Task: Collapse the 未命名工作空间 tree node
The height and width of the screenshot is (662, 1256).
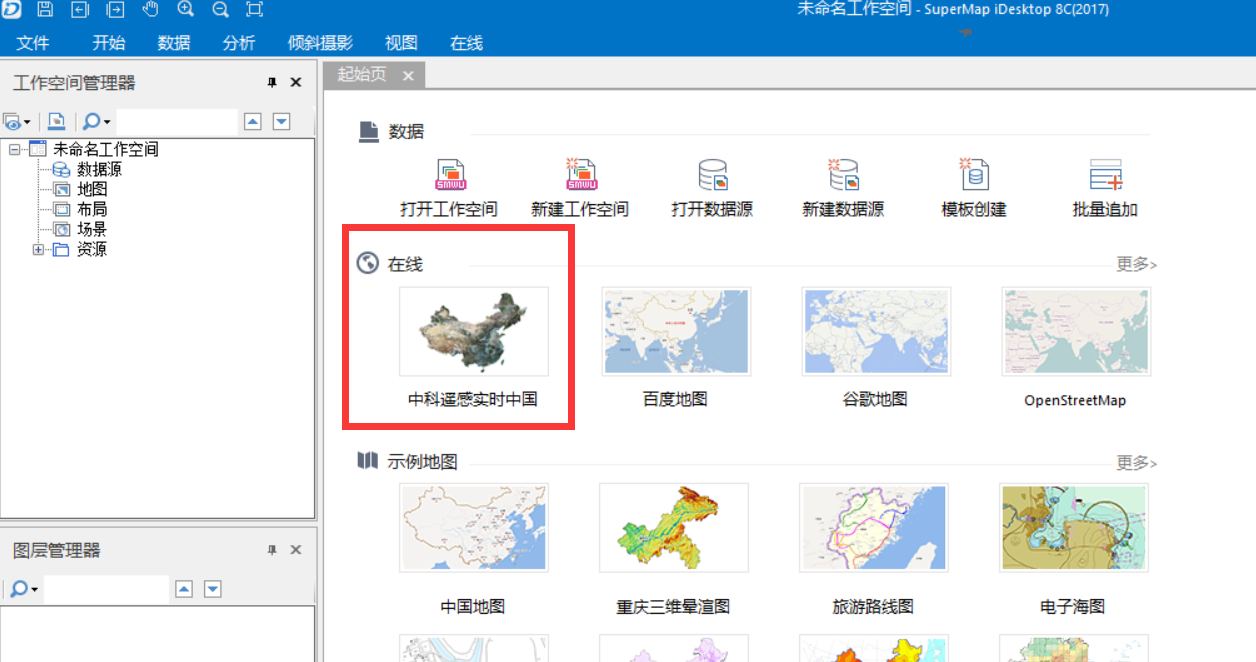Action: coord(14,150)
